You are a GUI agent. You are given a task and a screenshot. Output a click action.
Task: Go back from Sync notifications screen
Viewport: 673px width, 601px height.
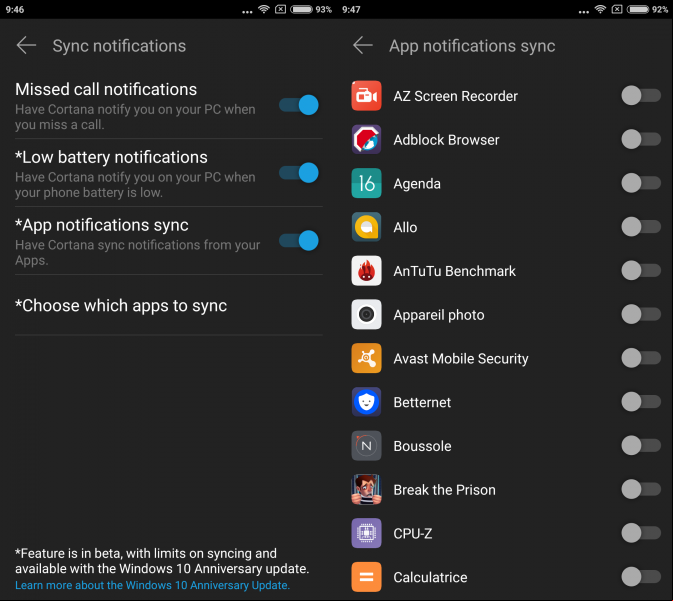(26, 46)
